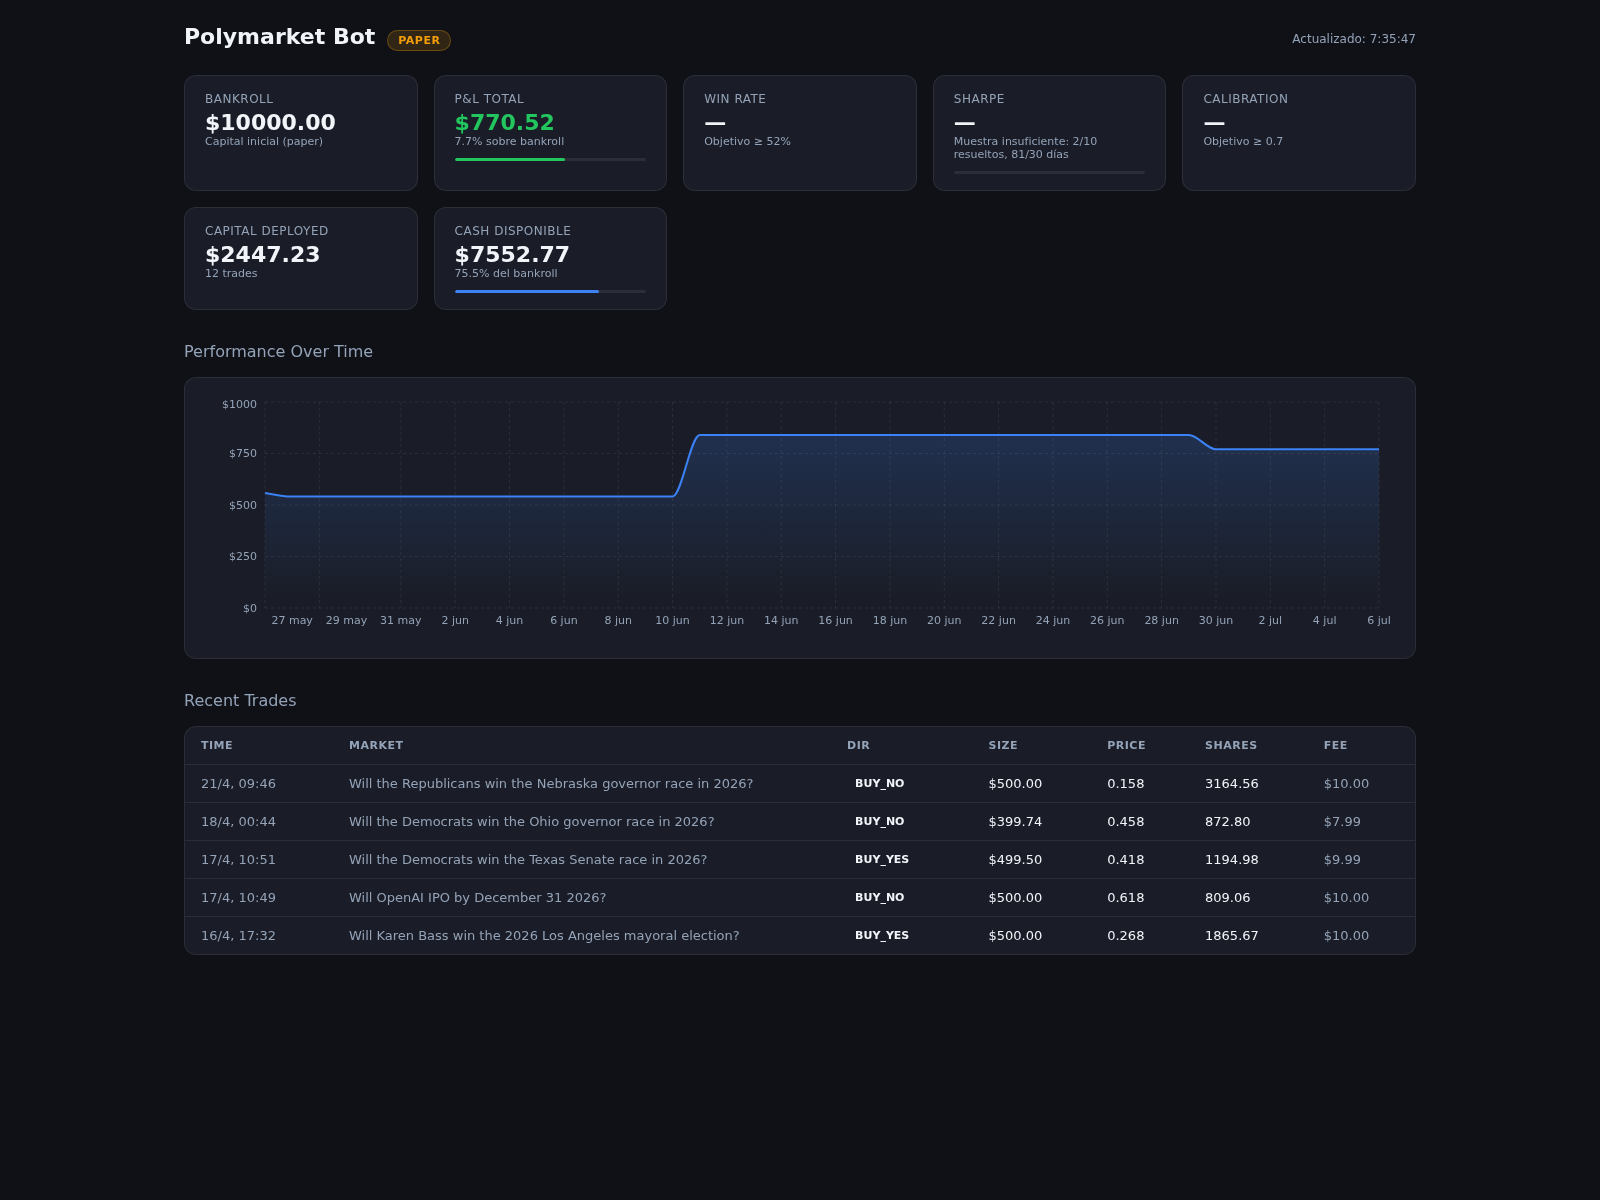The image size is (1600, 1200).
Task: Open the P&L Total card
Action: (550, 133)
